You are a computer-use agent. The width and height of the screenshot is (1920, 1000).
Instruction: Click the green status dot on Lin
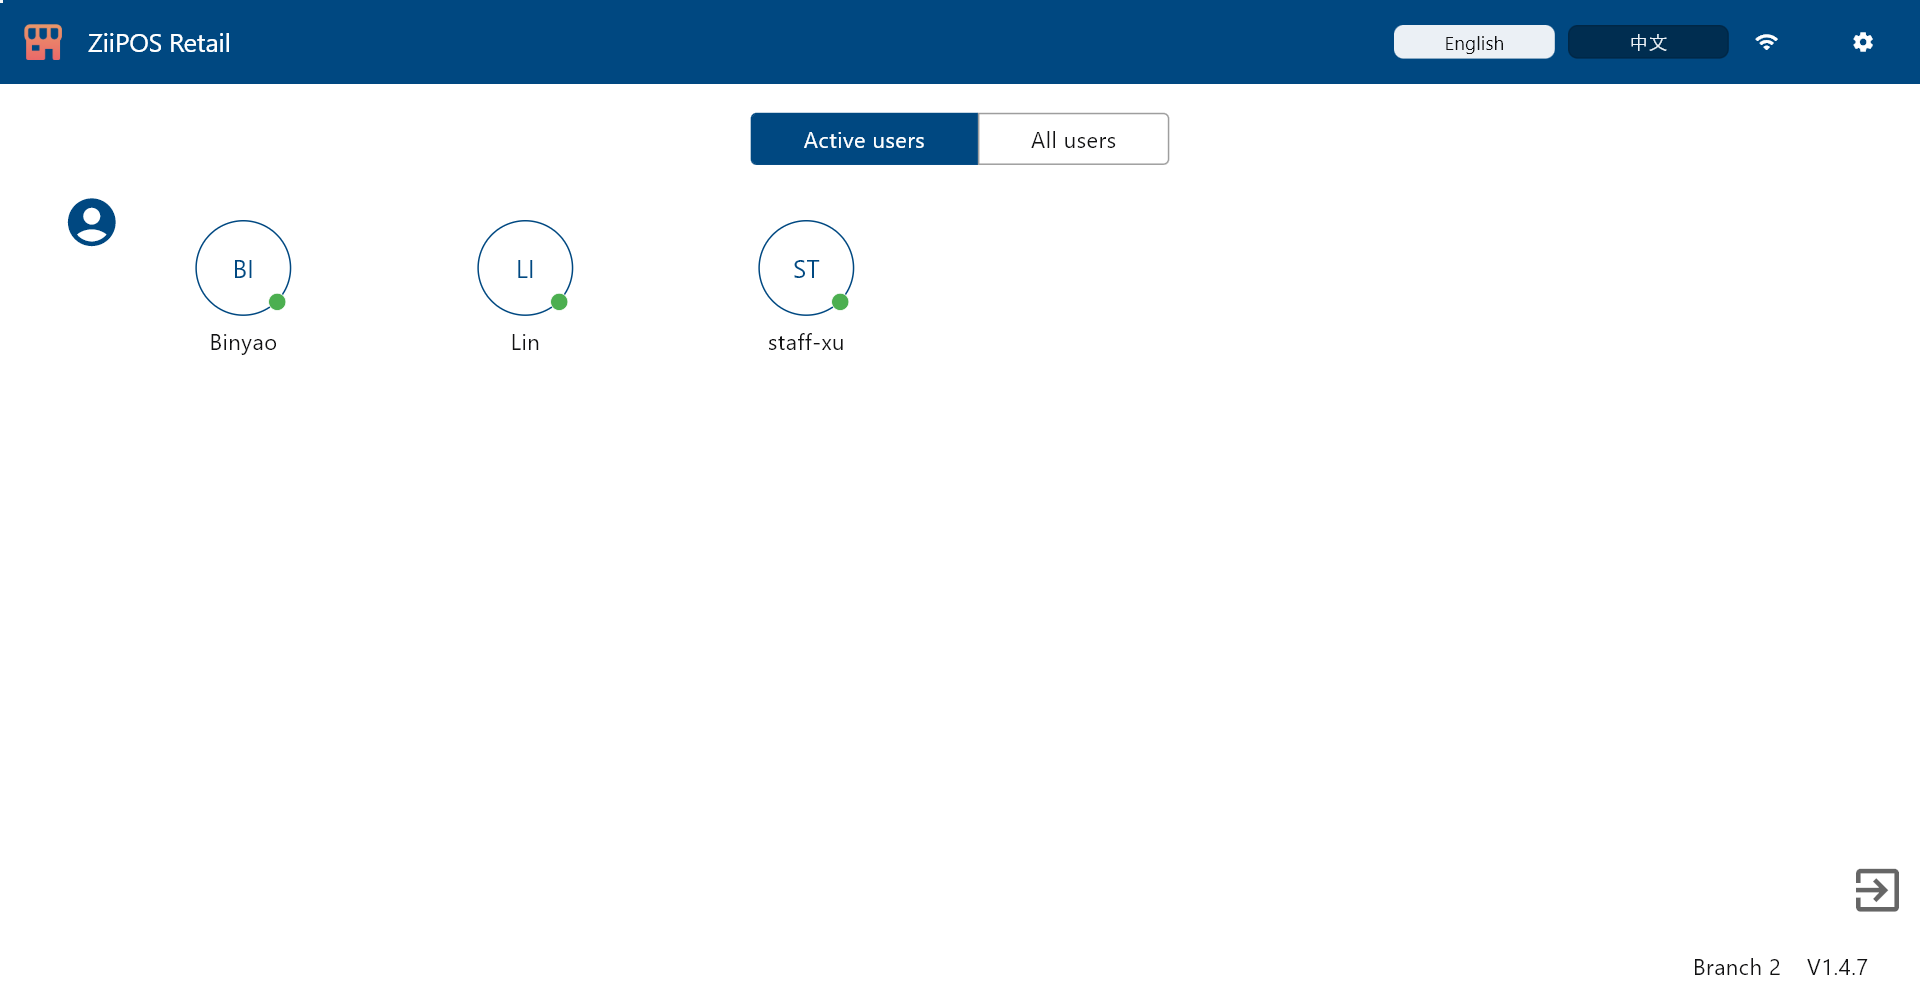click(x=560, y=302)
